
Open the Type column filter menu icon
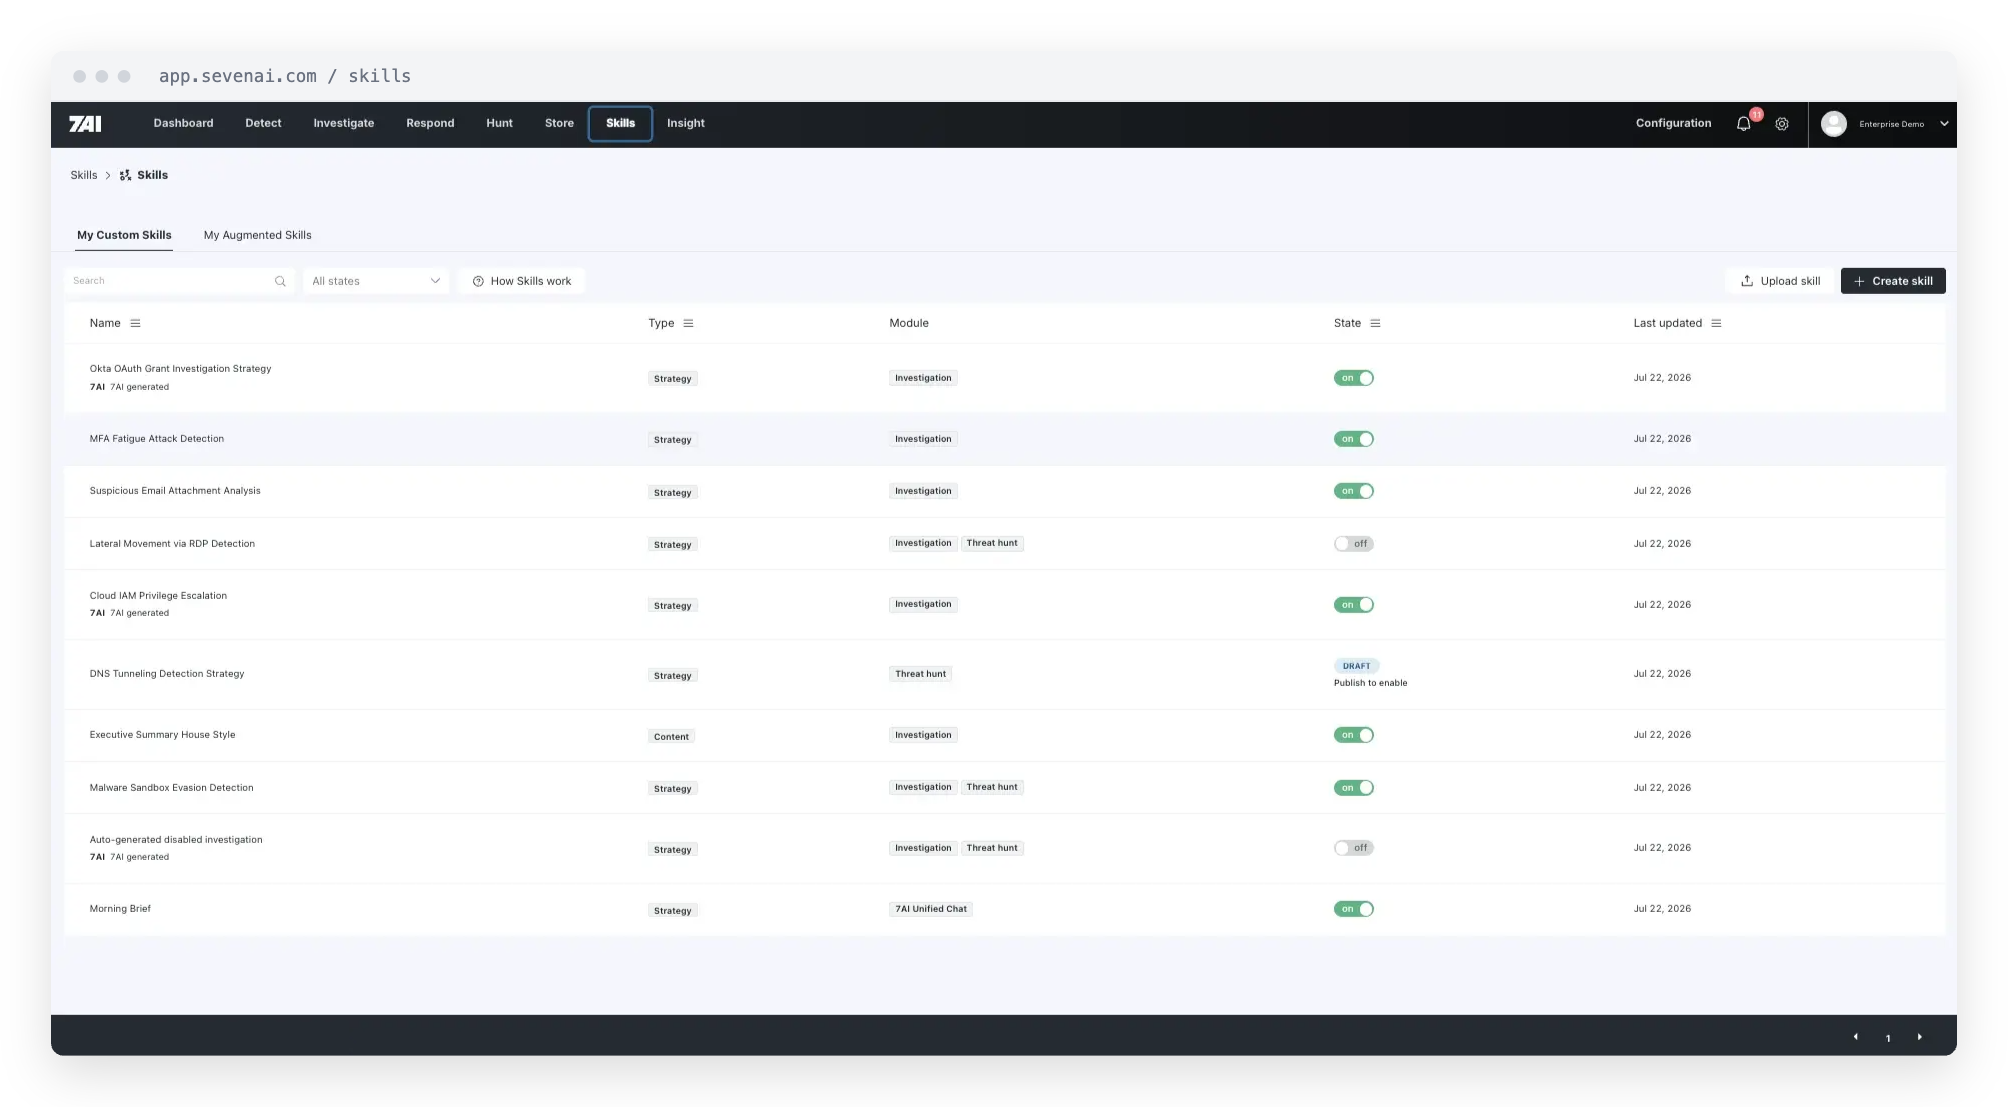coord(688,323)
